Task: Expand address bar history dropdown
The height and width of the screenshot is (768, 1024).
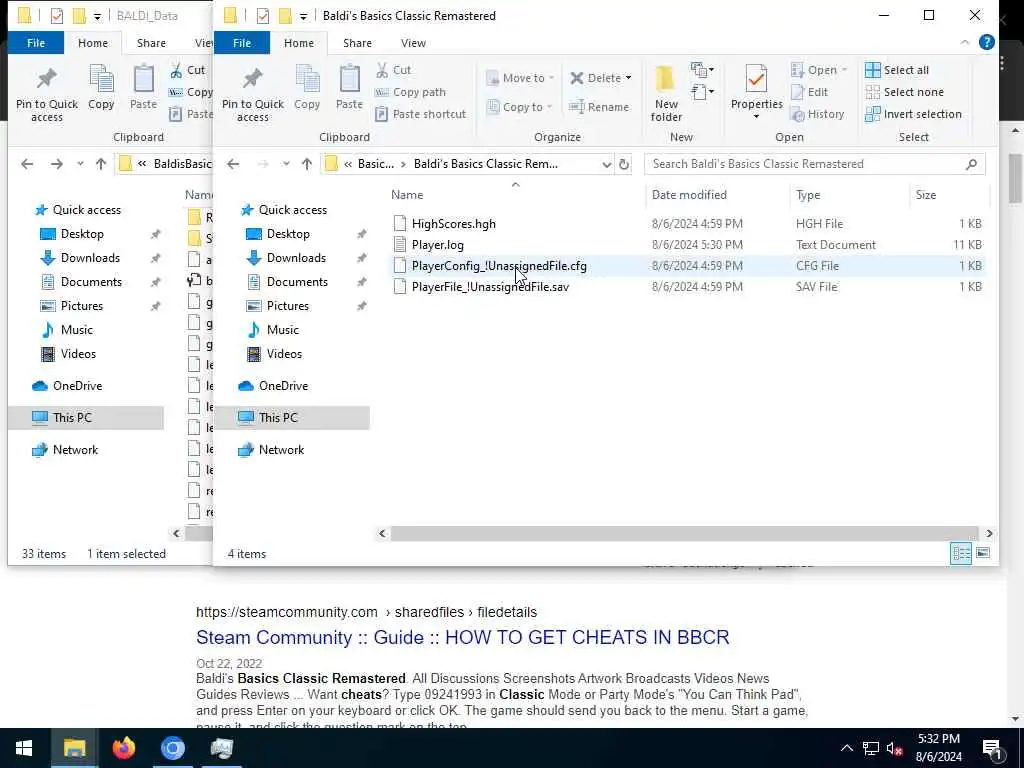Action: 606,164
